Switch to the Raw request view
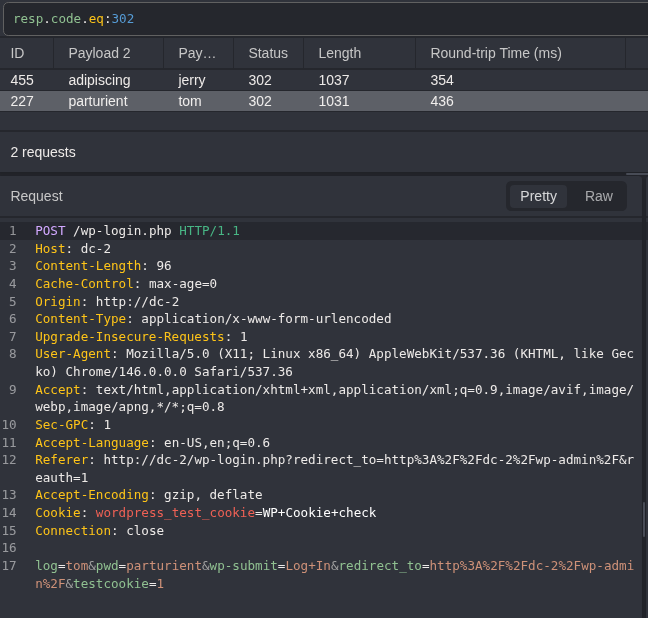The image size is (648, 618). pyautogui.click(x=598, y=196)
